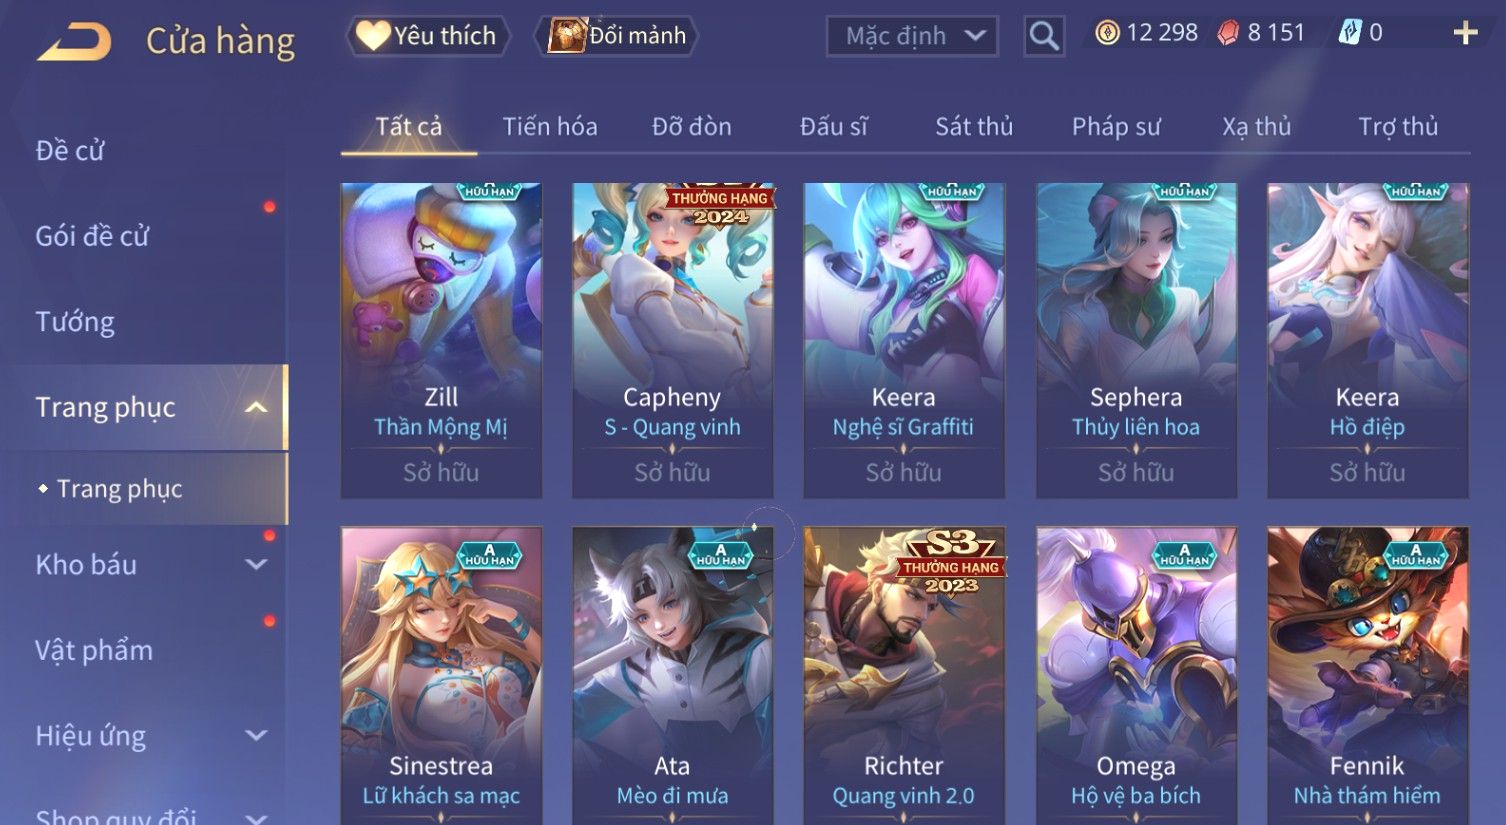This screenshot has width=1506, height=825.
Task: Open the Mặc định sort dropdown
Action: (912, 36)
